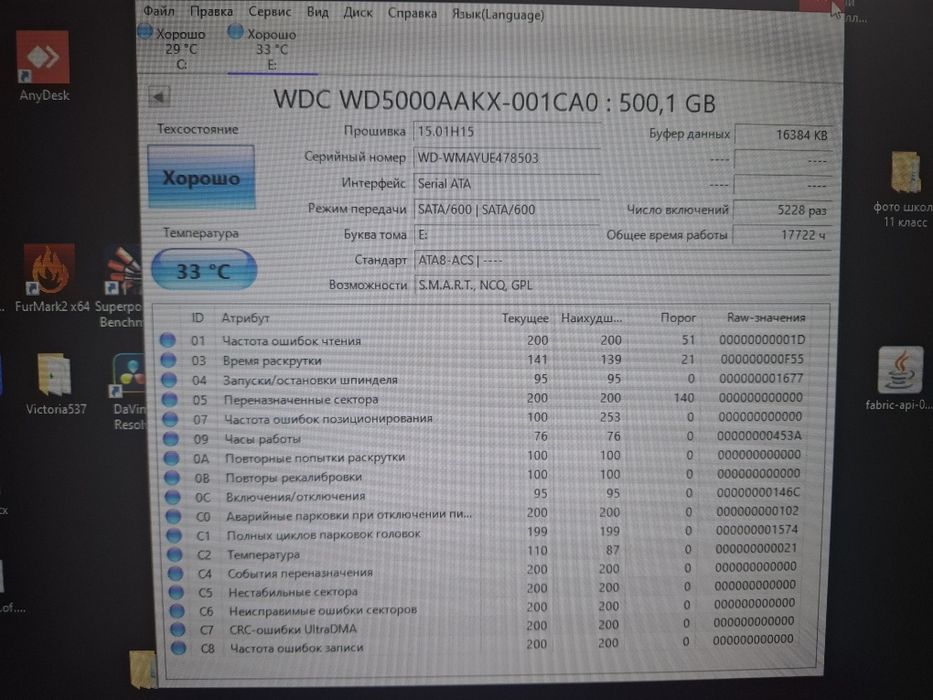Click the Атрибут column header

coord(246,318)
